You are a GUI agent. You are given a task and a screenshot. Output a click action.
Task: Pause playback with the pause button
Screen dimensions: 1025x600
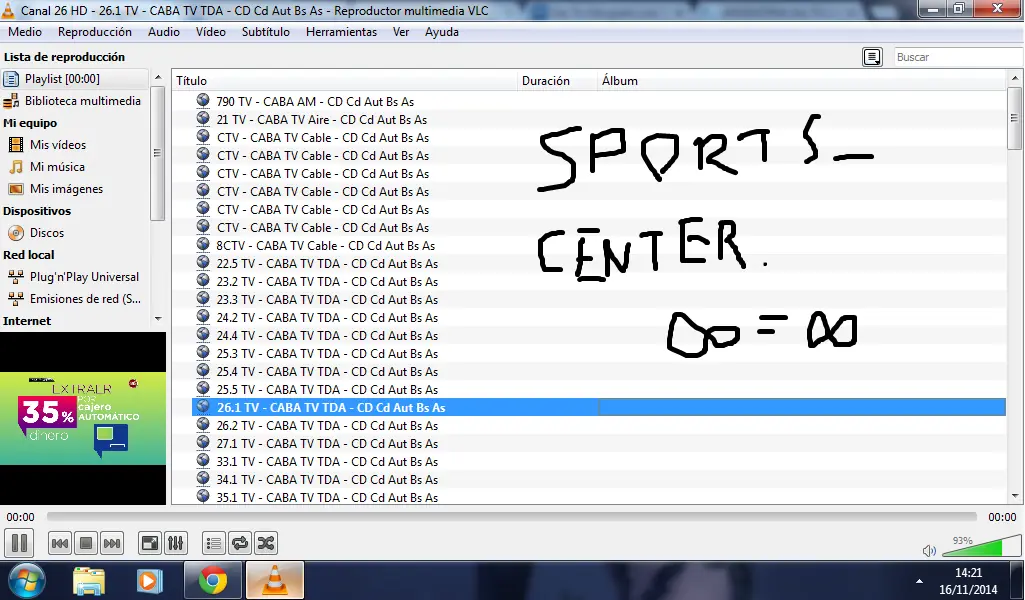click(x=20, y=542)
